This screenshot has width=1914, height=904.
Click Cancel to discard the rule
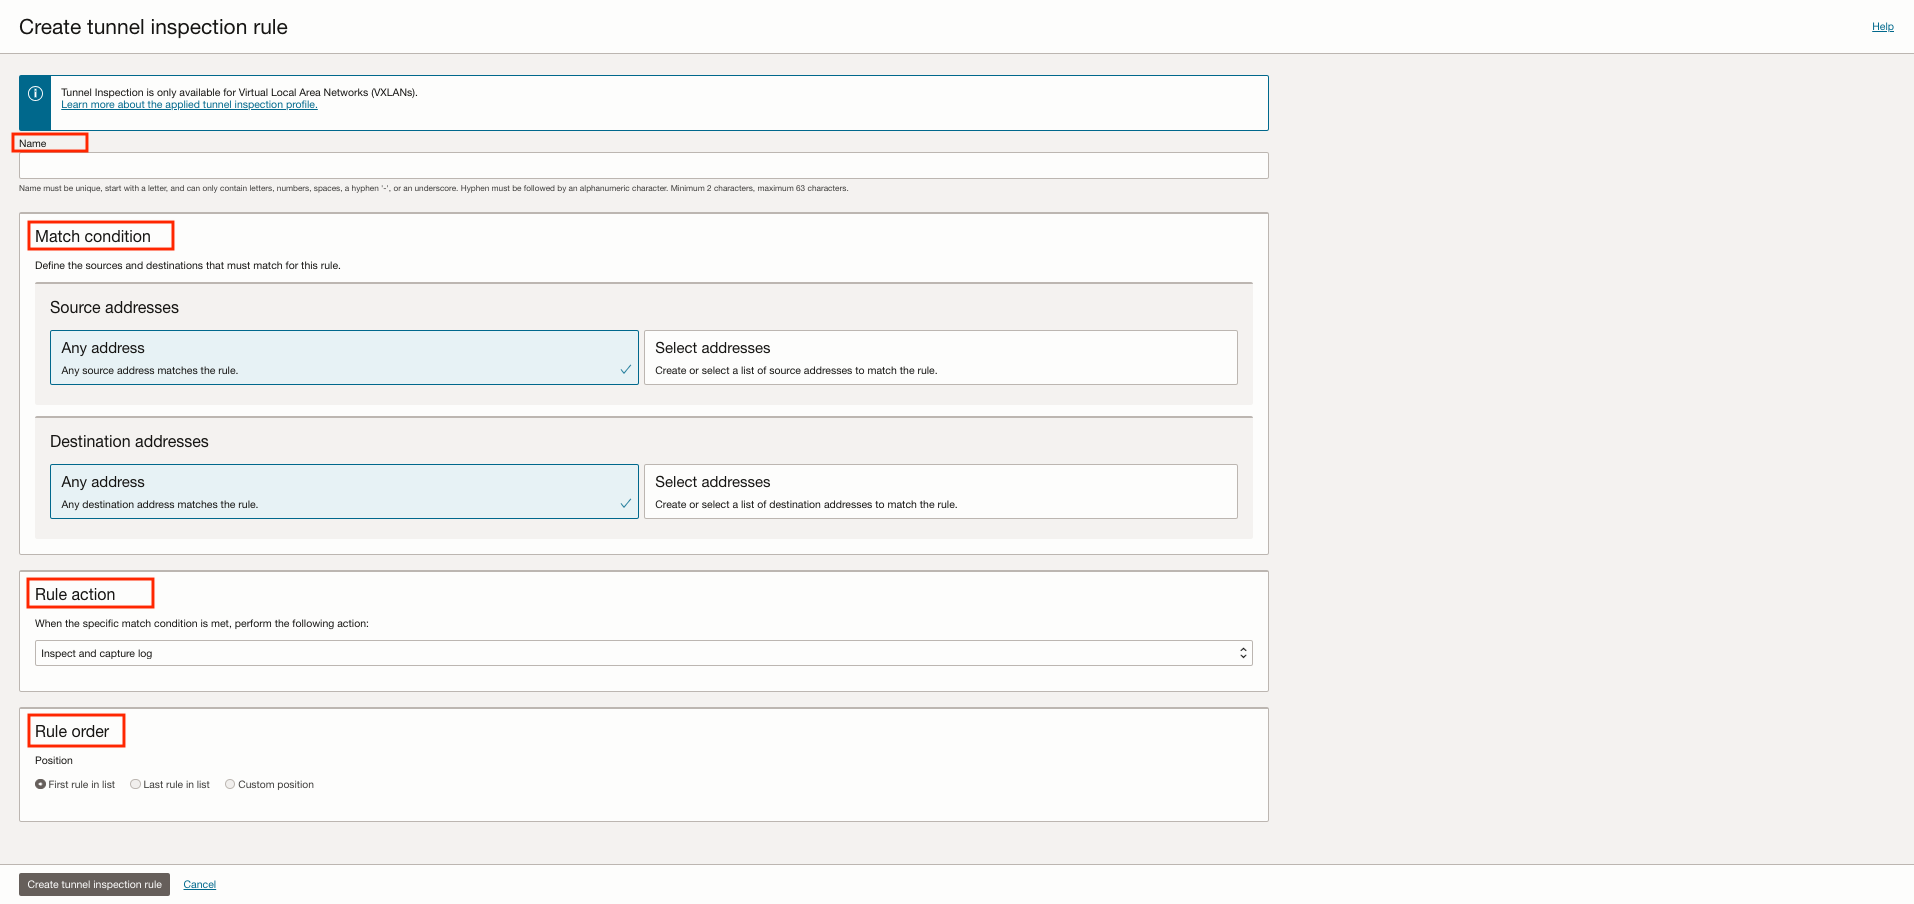point(199,884)
